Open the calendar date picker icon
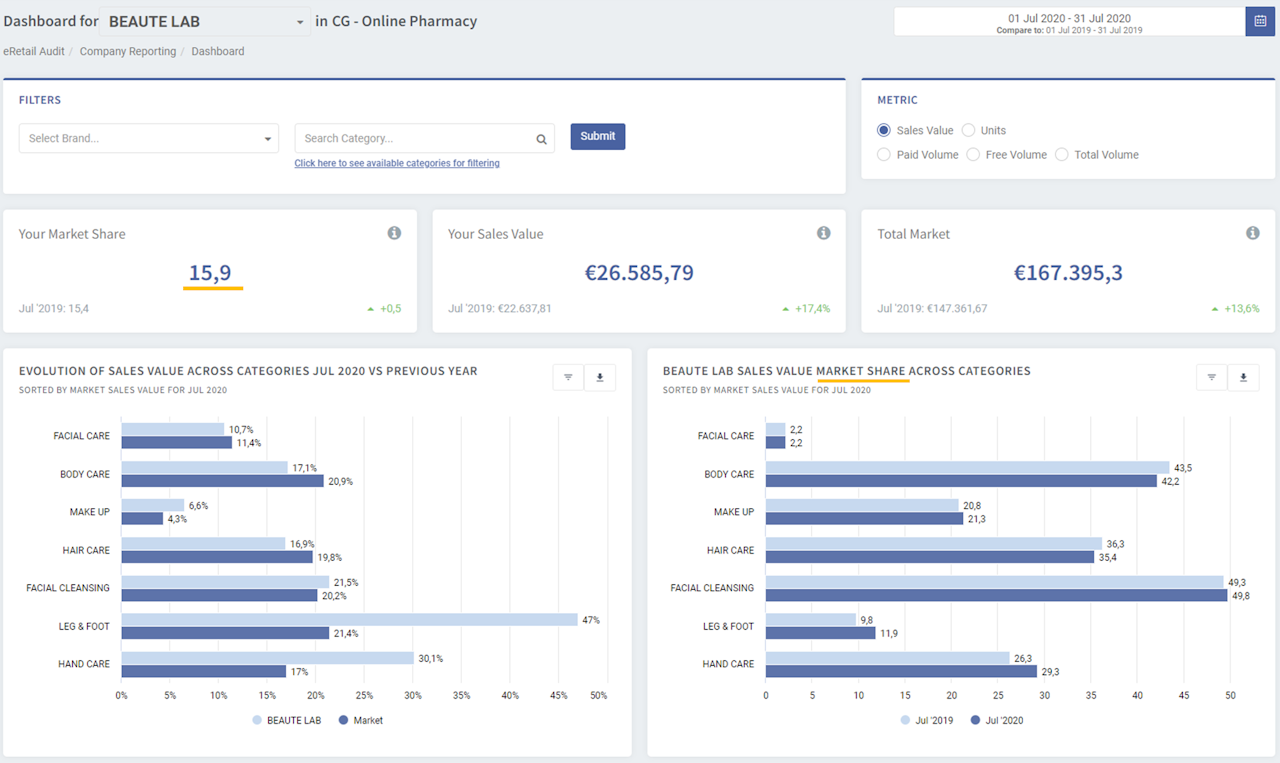The width and height of the screenshot is (1280, 763). coord(1260,21)
